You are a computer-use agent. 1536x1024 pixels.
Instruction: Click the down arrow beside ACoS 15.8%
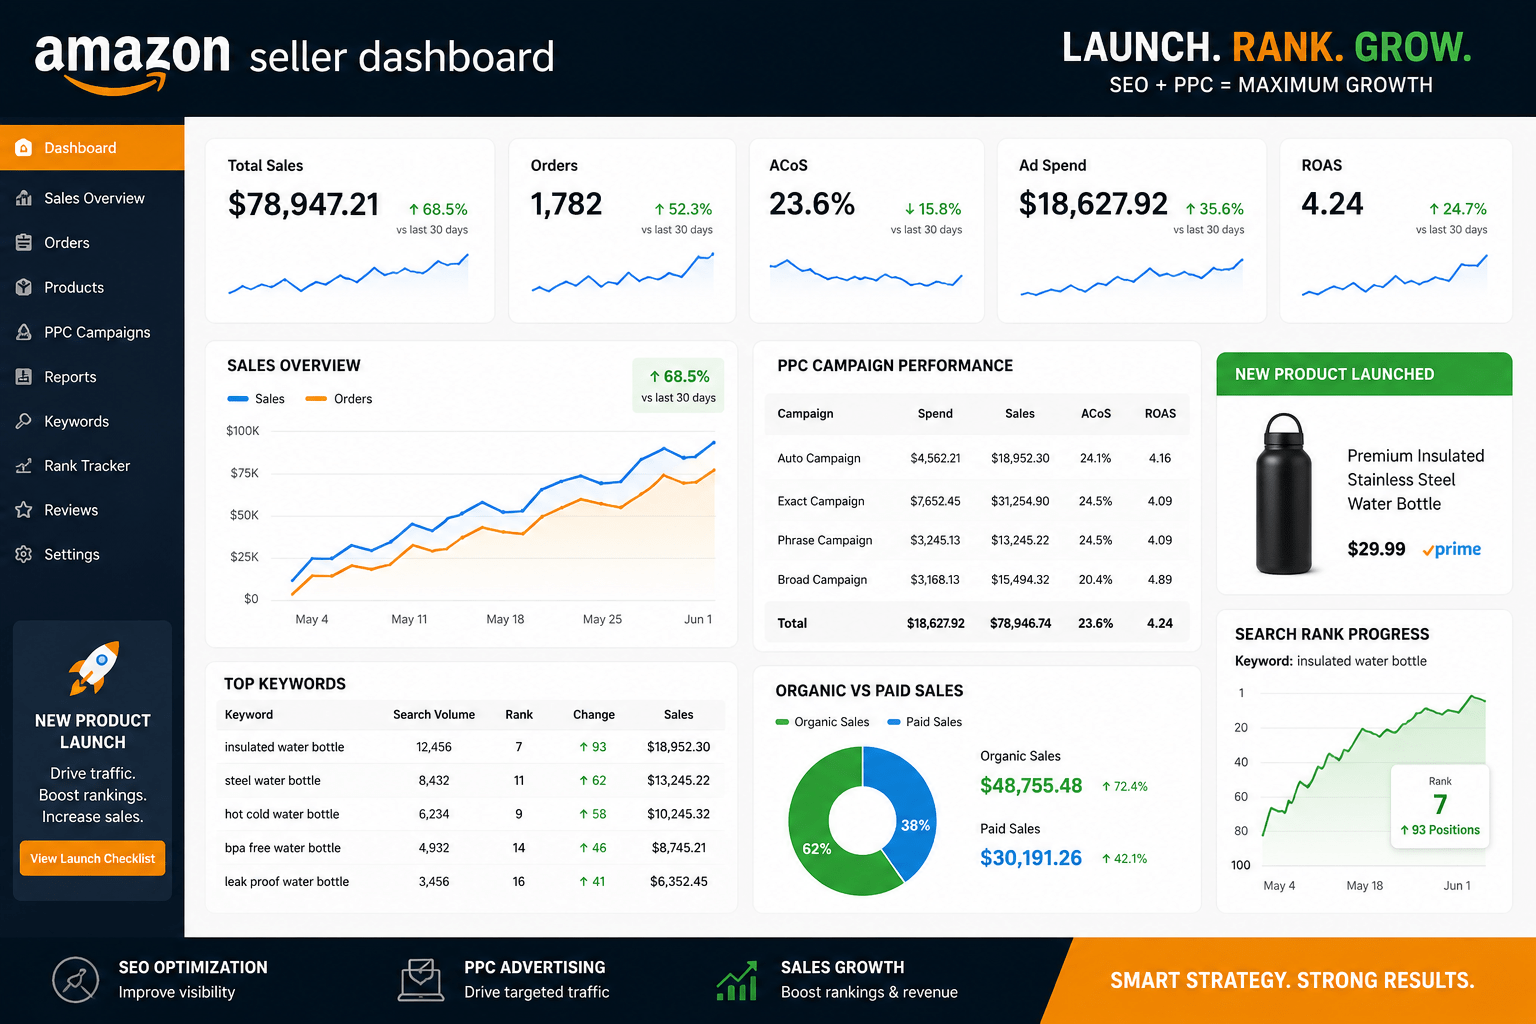click(x=909, y=209)
